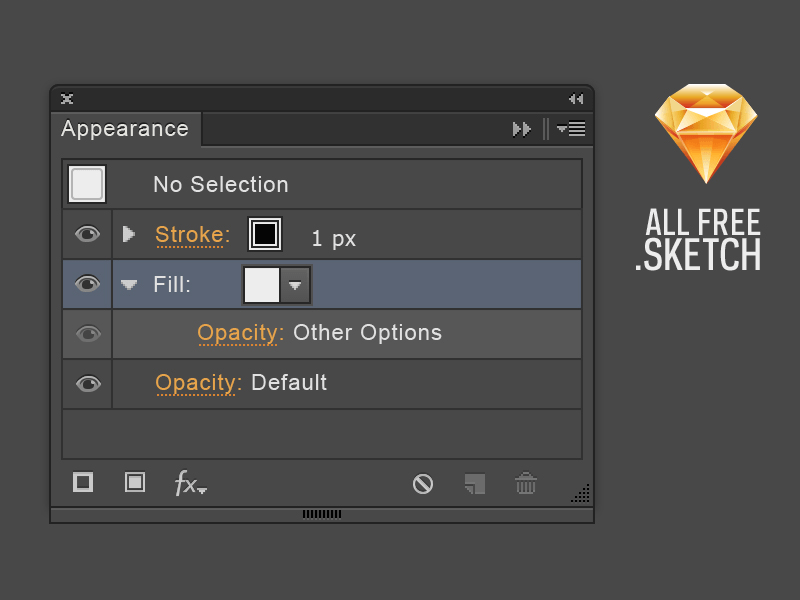Open the Fill swatch dropdown arrow
800x600 pixels.
click(295, 285)
